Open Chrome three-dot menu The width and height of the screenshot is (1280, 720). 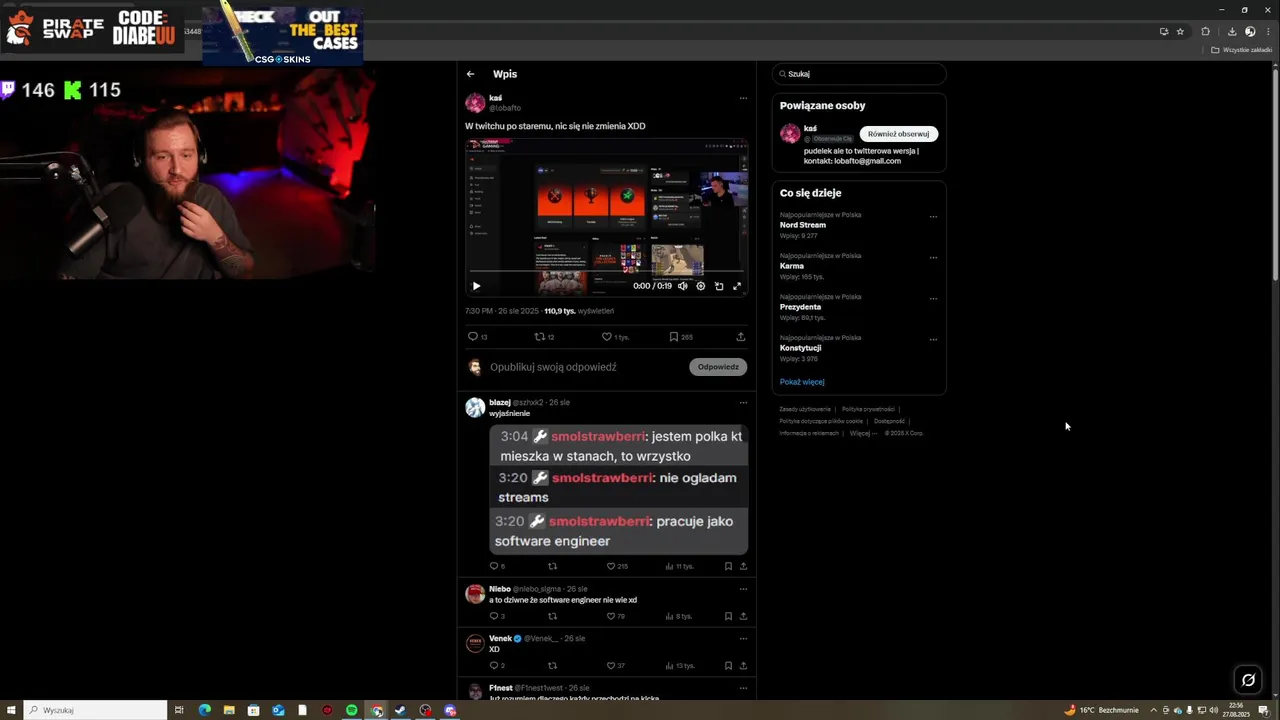[x=1268, y=31]
